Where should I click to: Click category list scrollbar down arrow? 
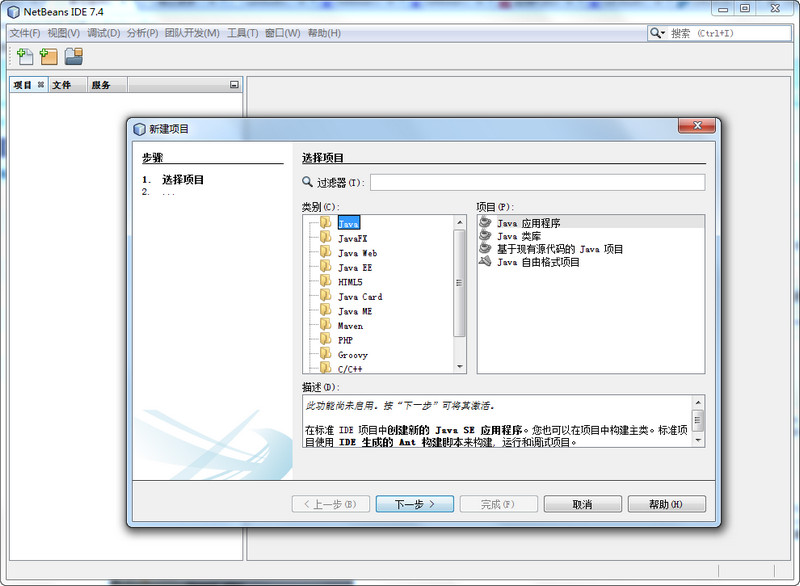point(460,367)
